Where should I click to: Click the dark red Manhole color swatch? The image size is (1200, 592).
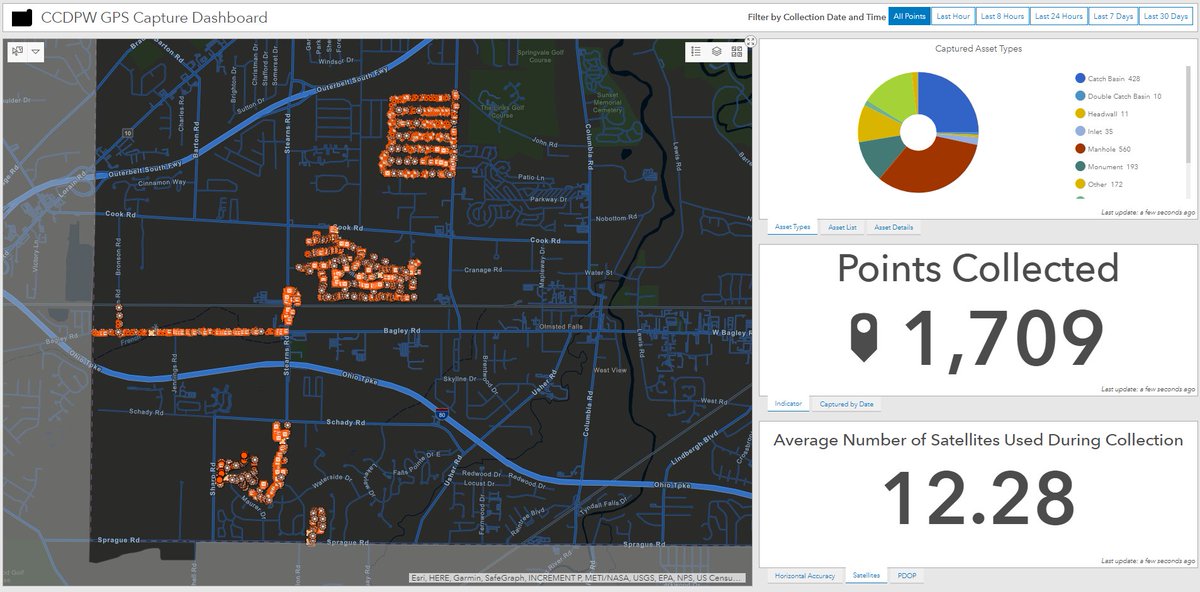tap(1080, 148)
